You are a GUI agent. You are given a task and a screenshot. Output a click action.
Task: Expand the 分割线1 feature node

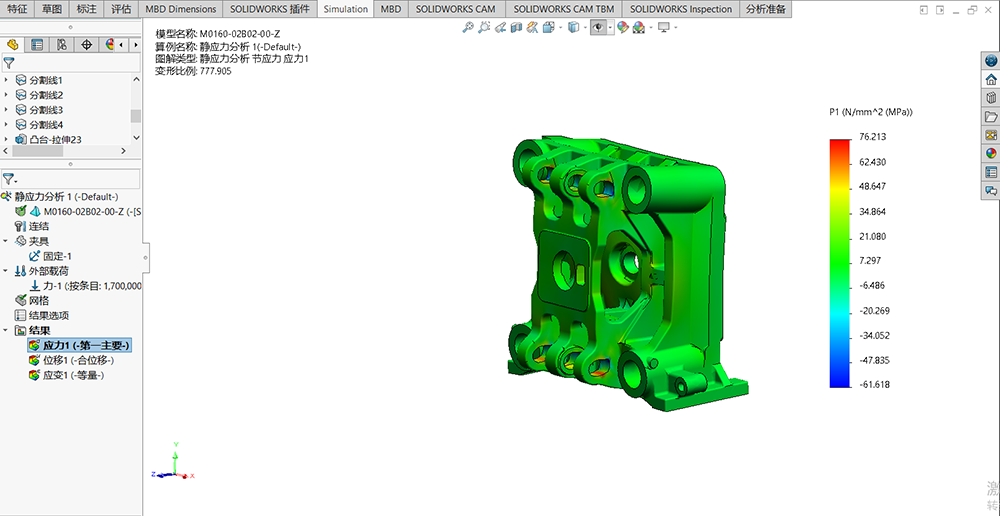[x=7, y=80]
